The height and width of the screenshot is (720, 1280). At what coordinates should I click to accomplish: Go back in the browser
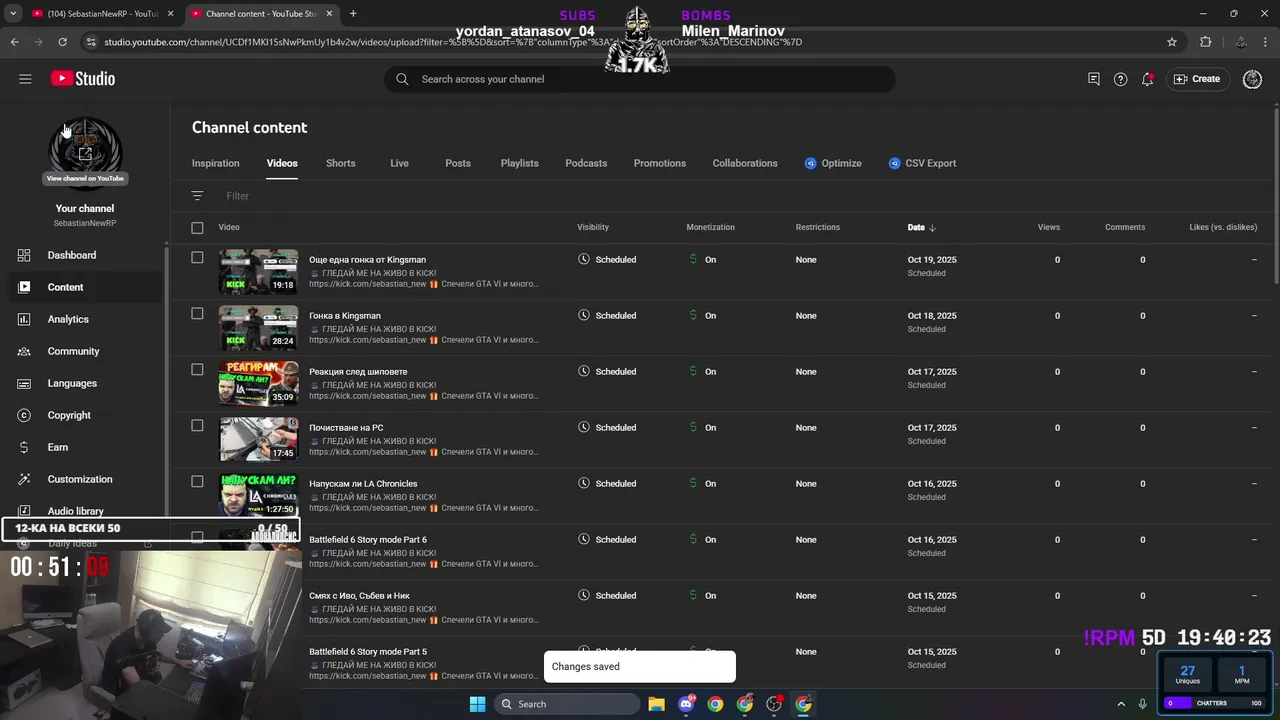click(x=14, y=42)
